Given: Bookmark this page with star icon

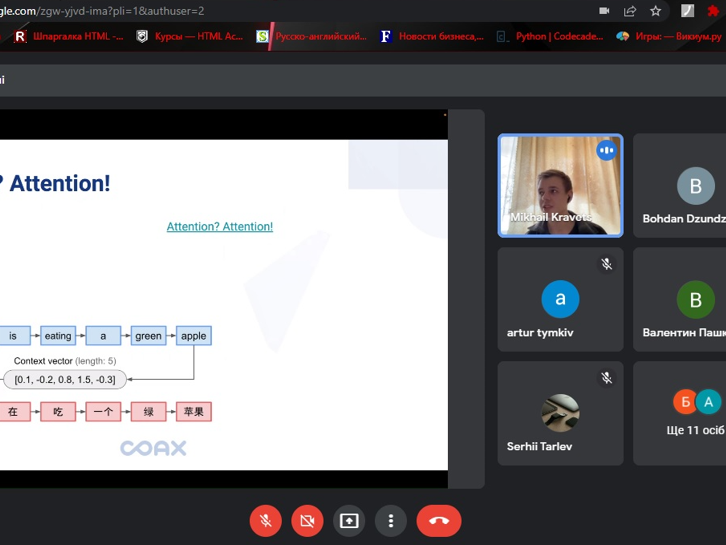Looking at the screenshot, I should click(656, 11).
